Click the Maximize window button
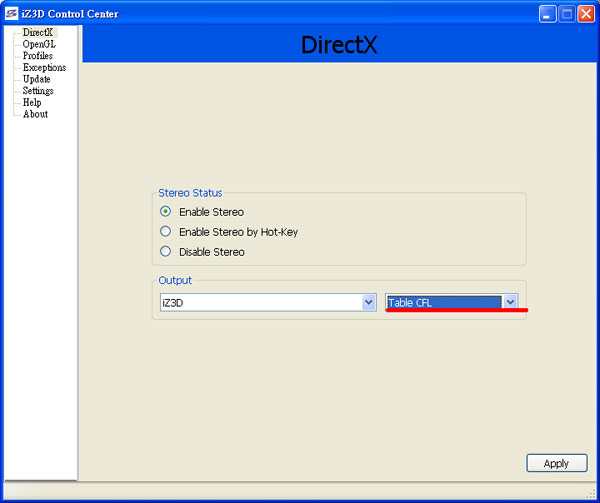The height and width of the screenshot is (503, 600). pos(567,14)
